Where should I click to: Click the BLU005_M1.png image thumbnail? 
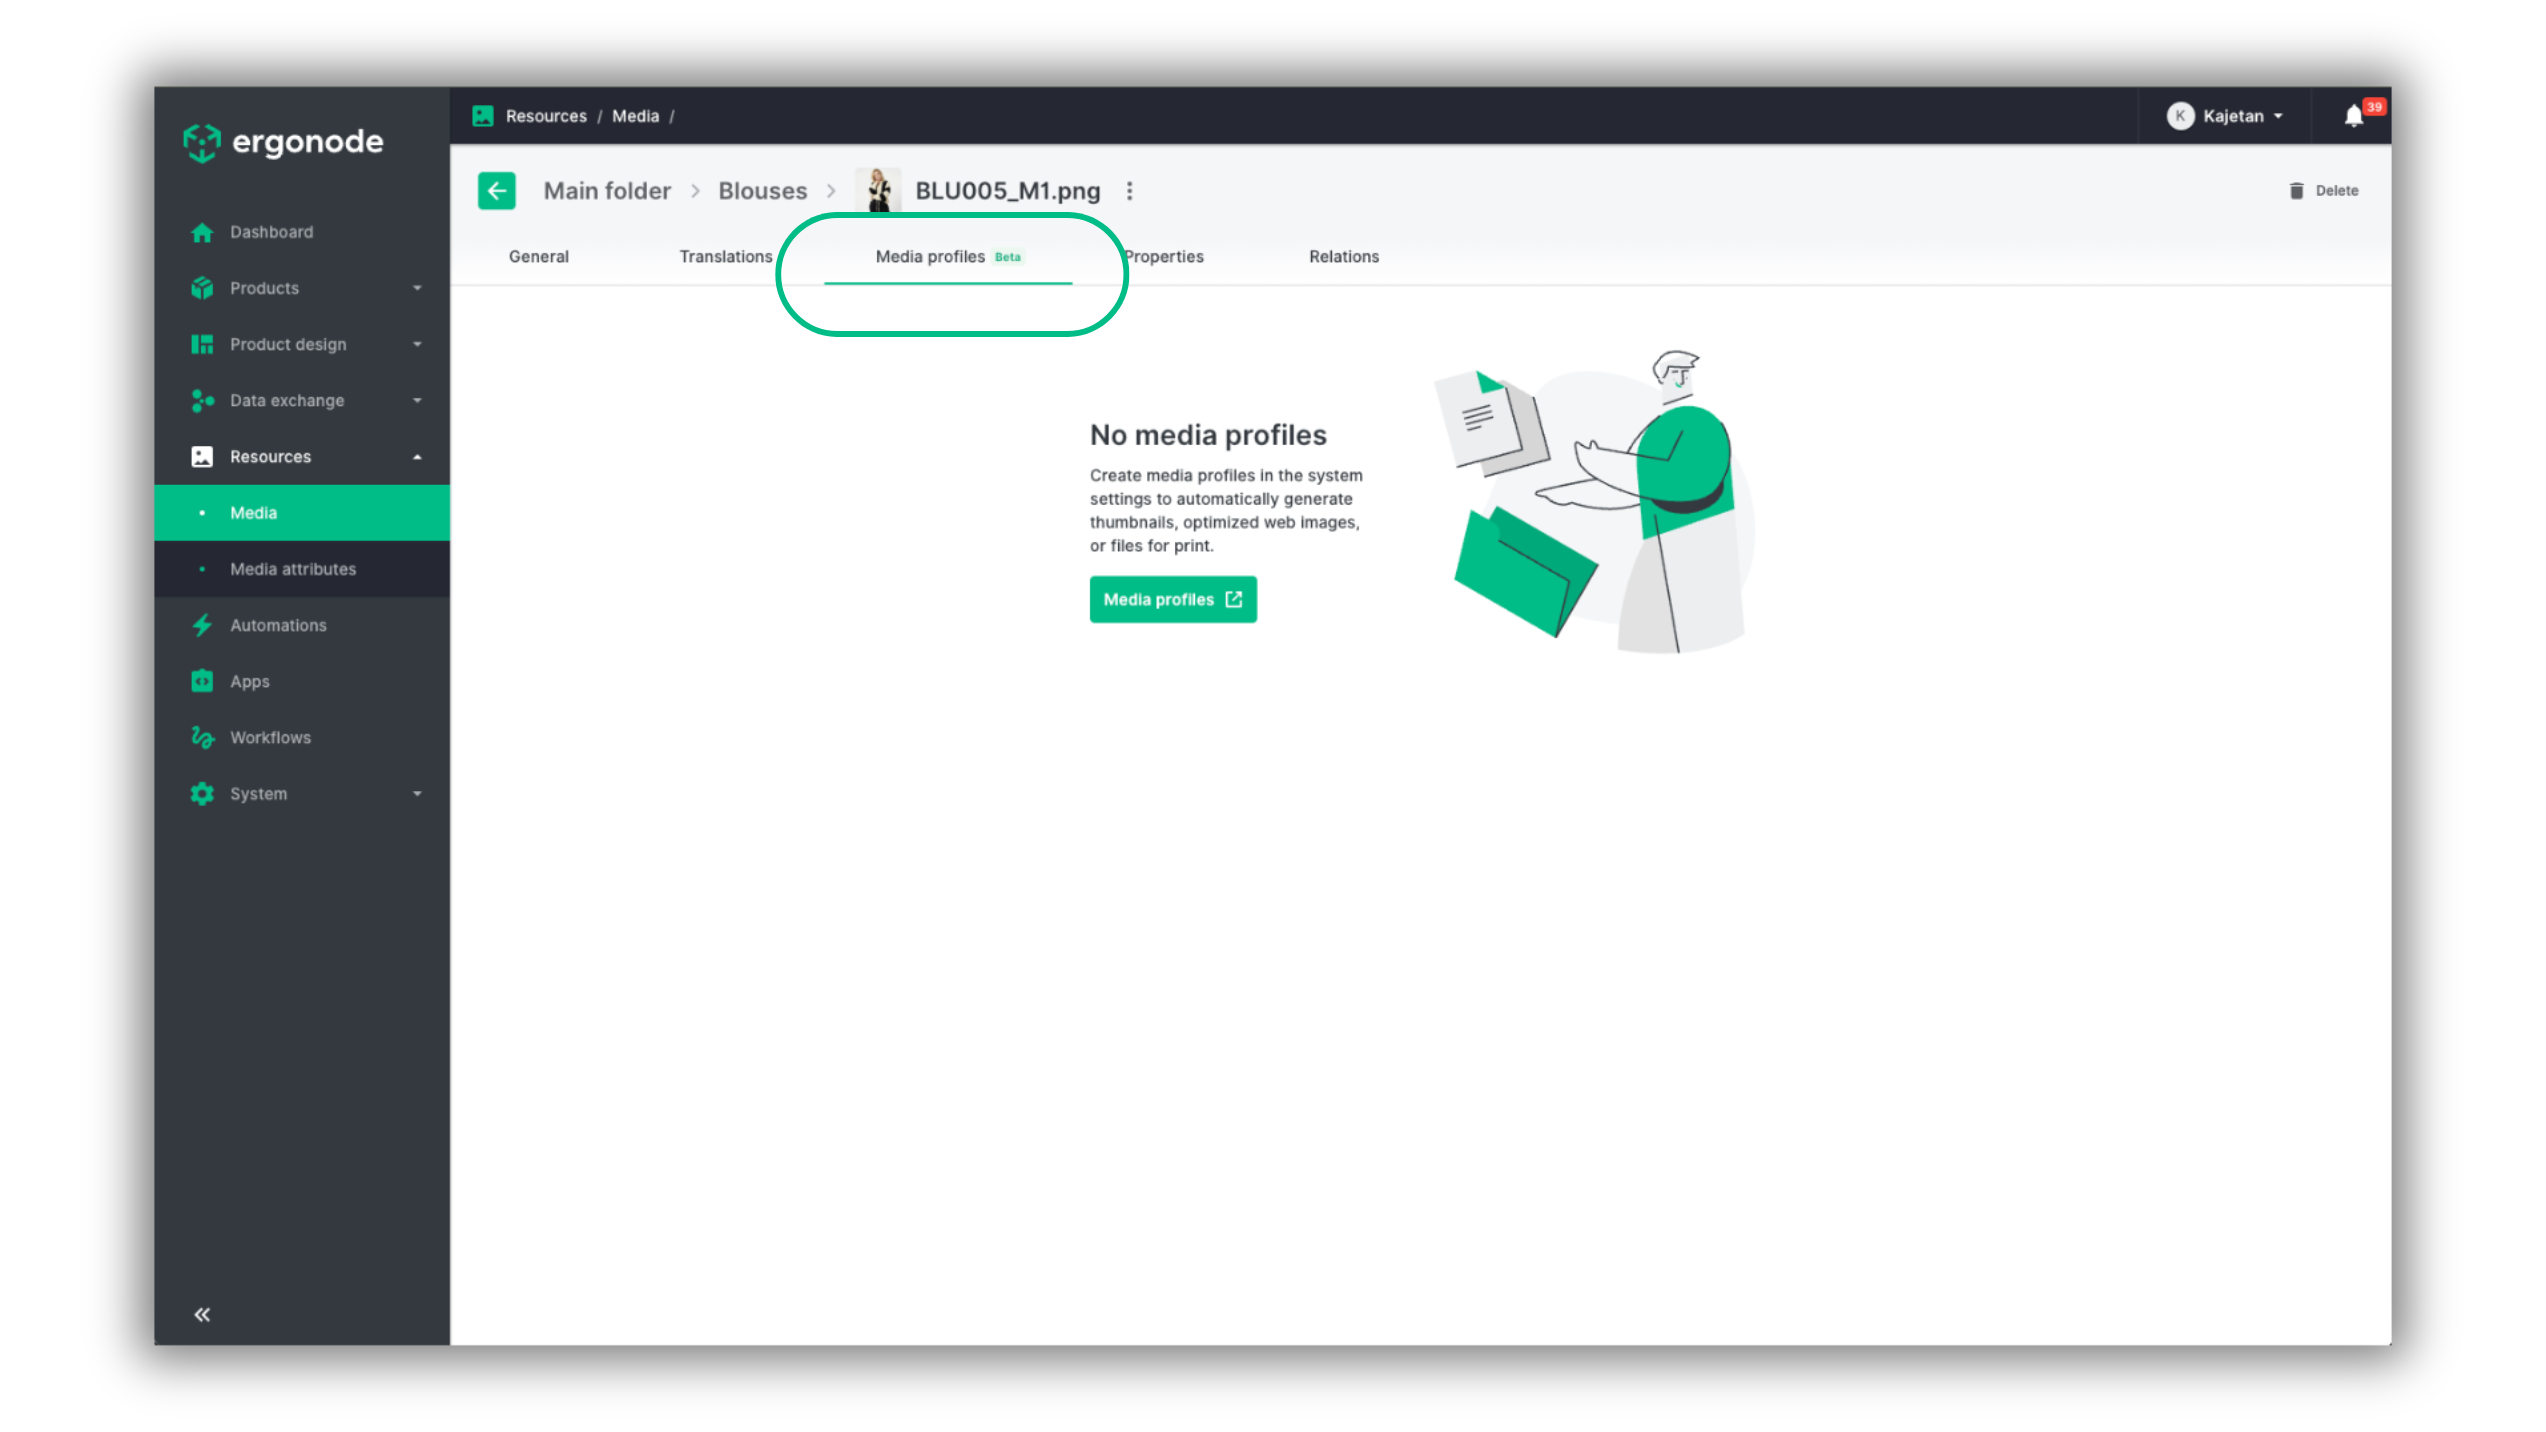click(878, 190)
